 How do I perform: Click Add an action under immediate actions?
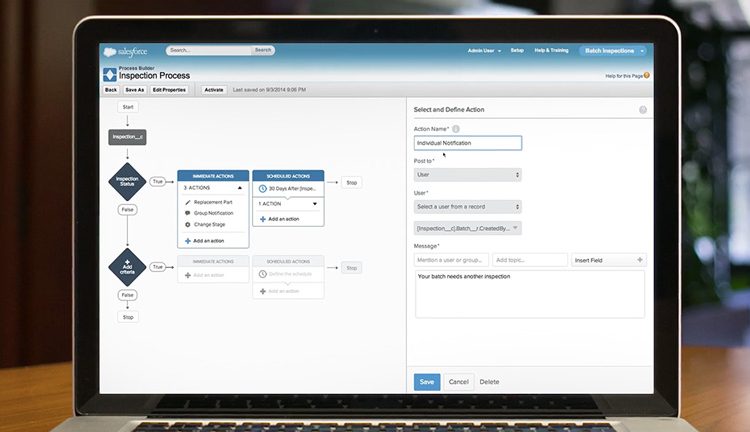tap(209, 241)
